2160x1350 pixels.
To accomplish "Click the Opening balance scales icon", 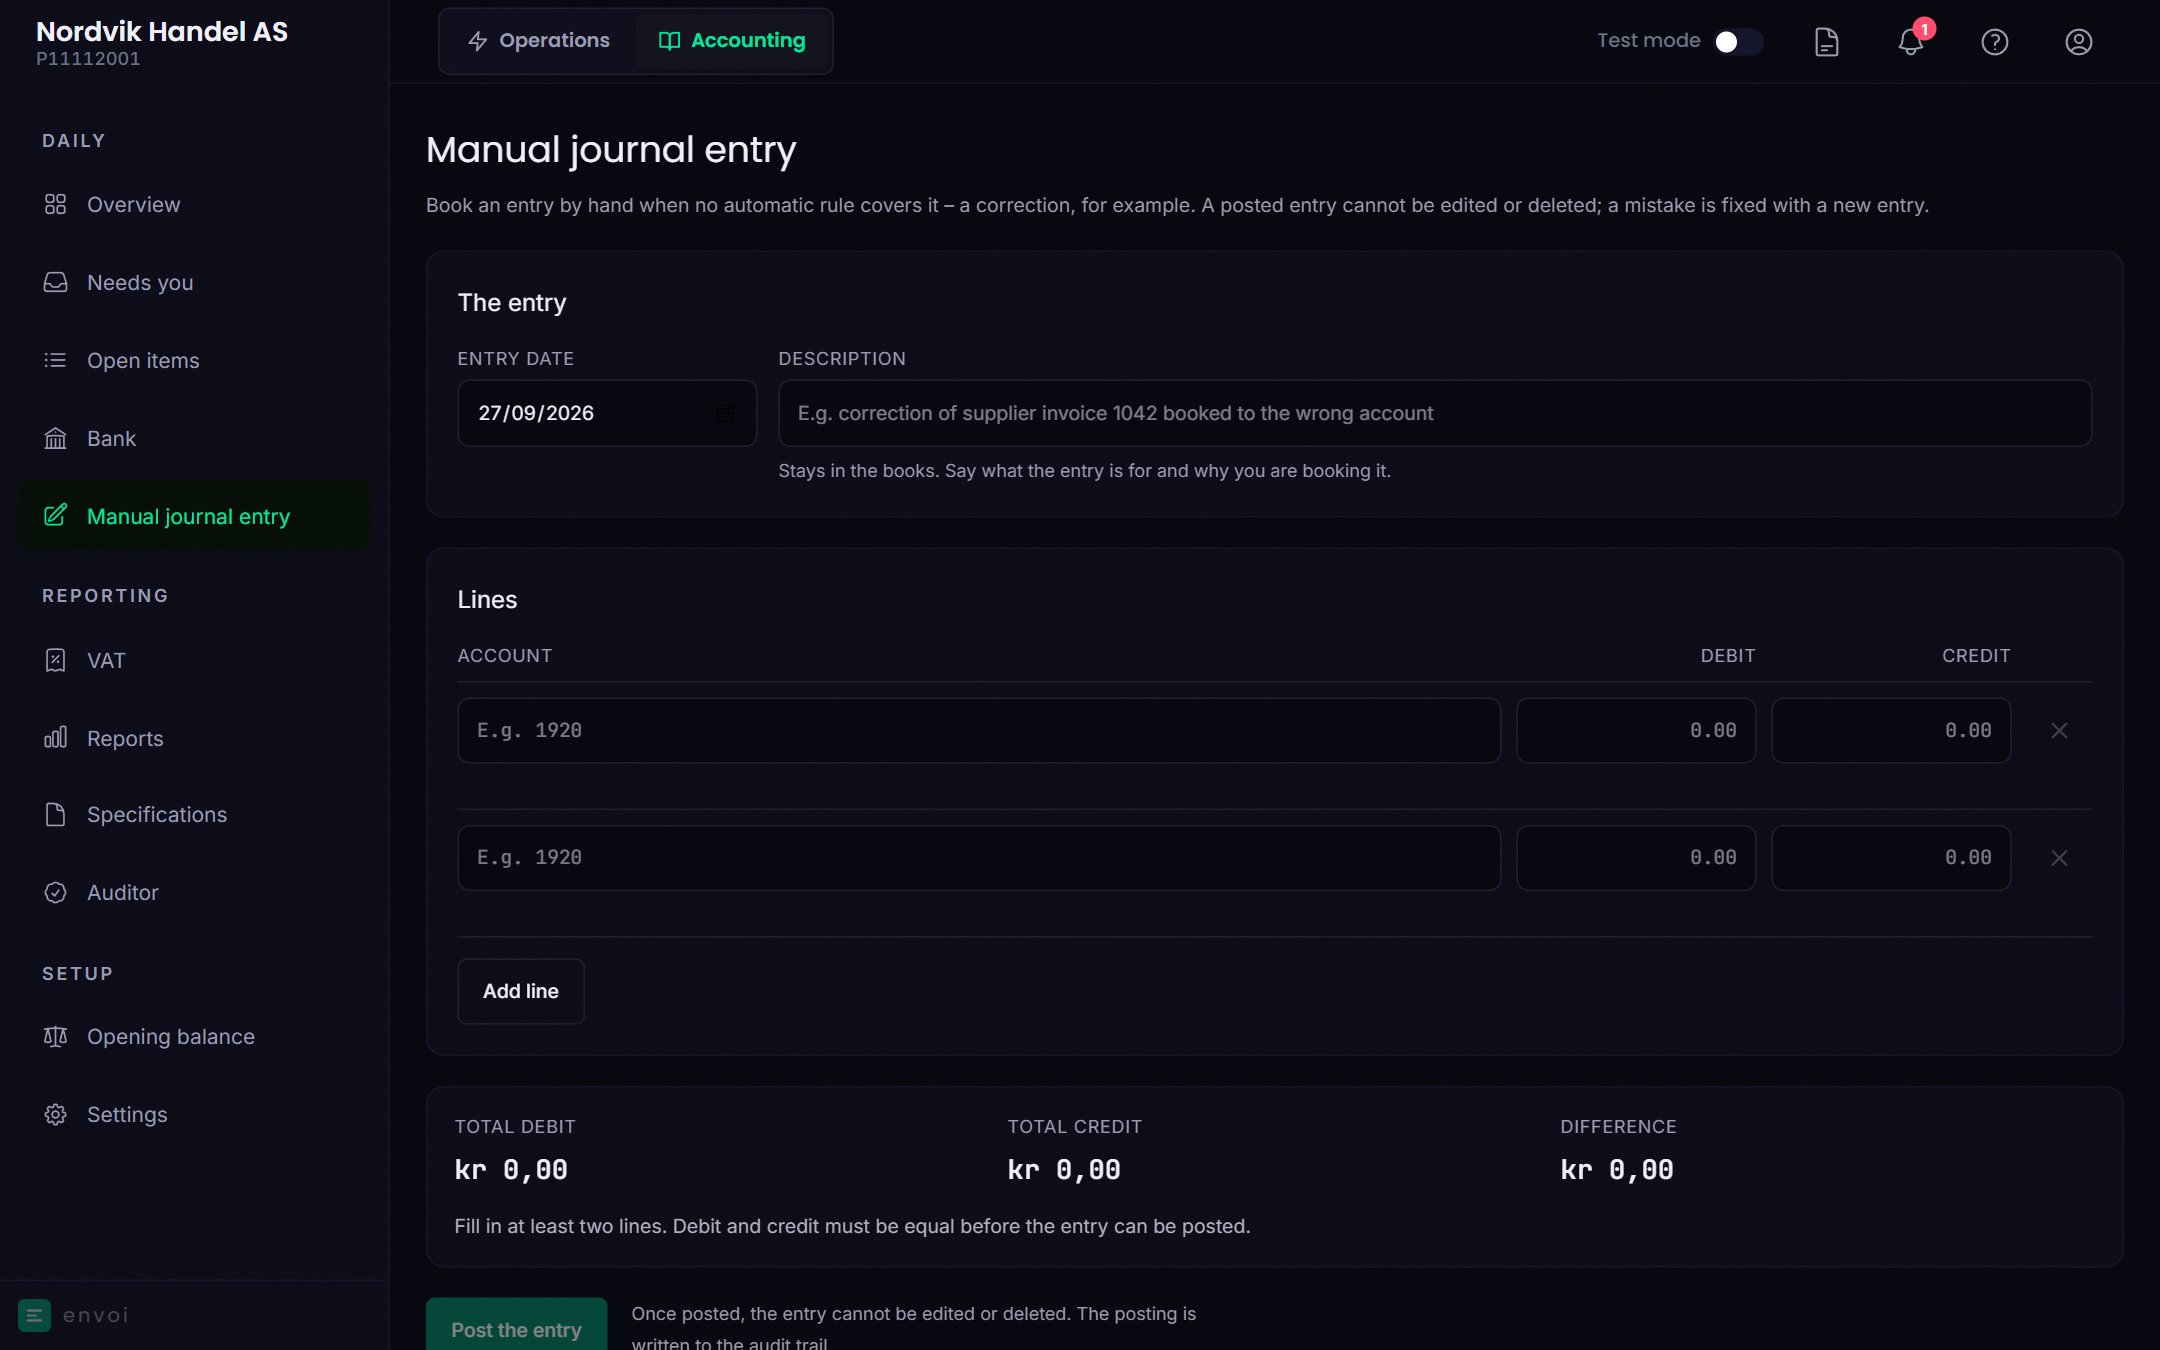I will [x=55, y=1036].
